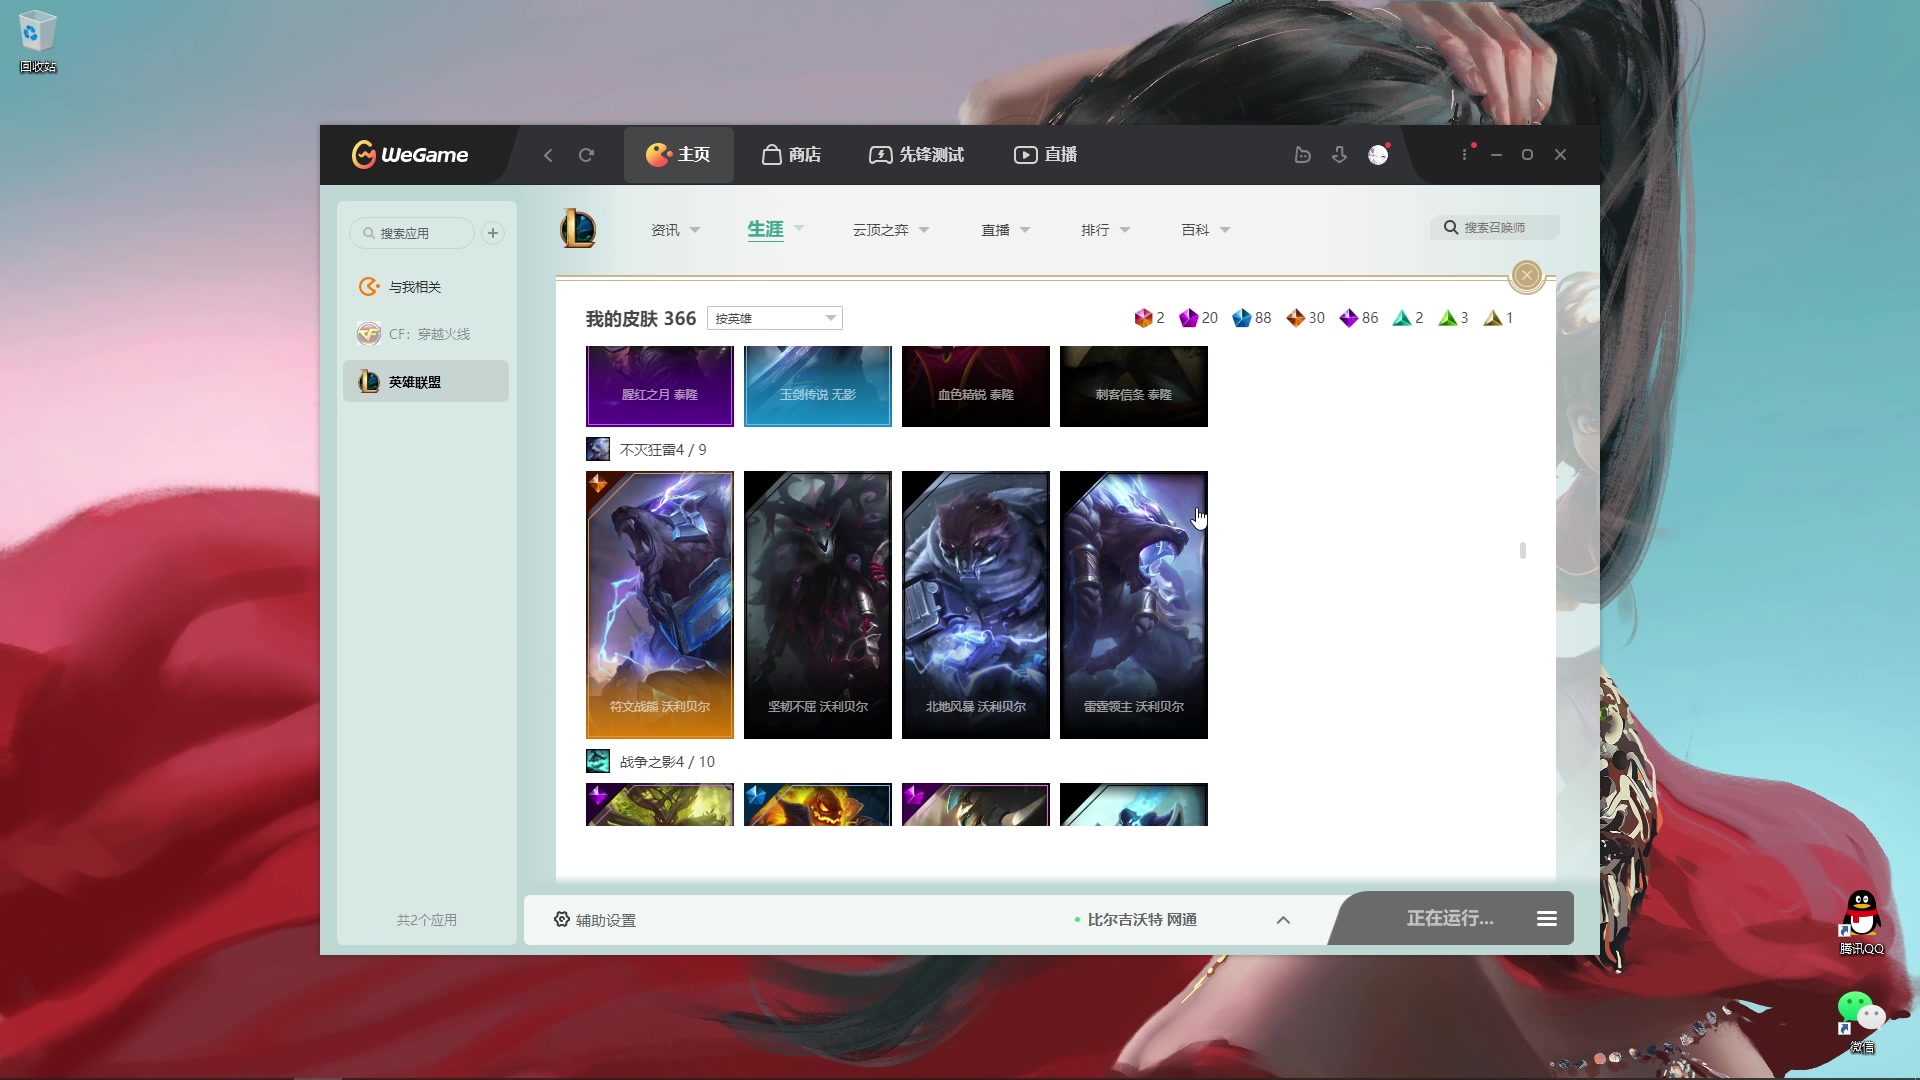This screenshot has width=1920, height=1080.
Task: Refresh the WeGame page
Action: click(x=586, y=155)
